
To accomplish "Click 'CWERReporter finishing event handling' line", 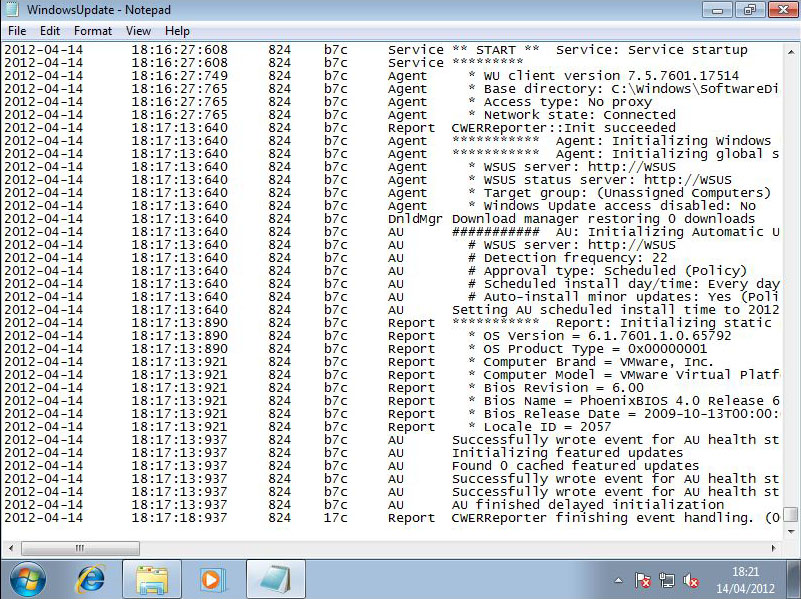I will point(616,518).
